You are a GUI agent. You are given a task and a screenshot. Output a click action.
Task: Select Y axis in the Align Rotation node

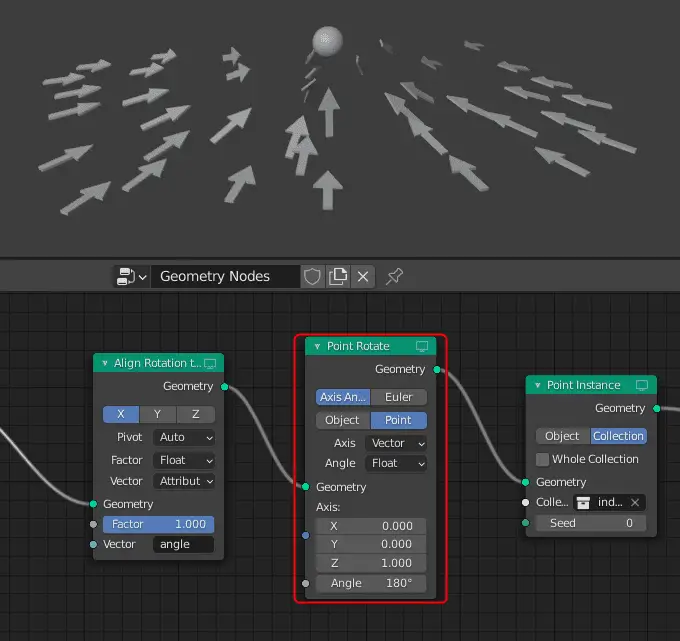[x=158, y=414]
